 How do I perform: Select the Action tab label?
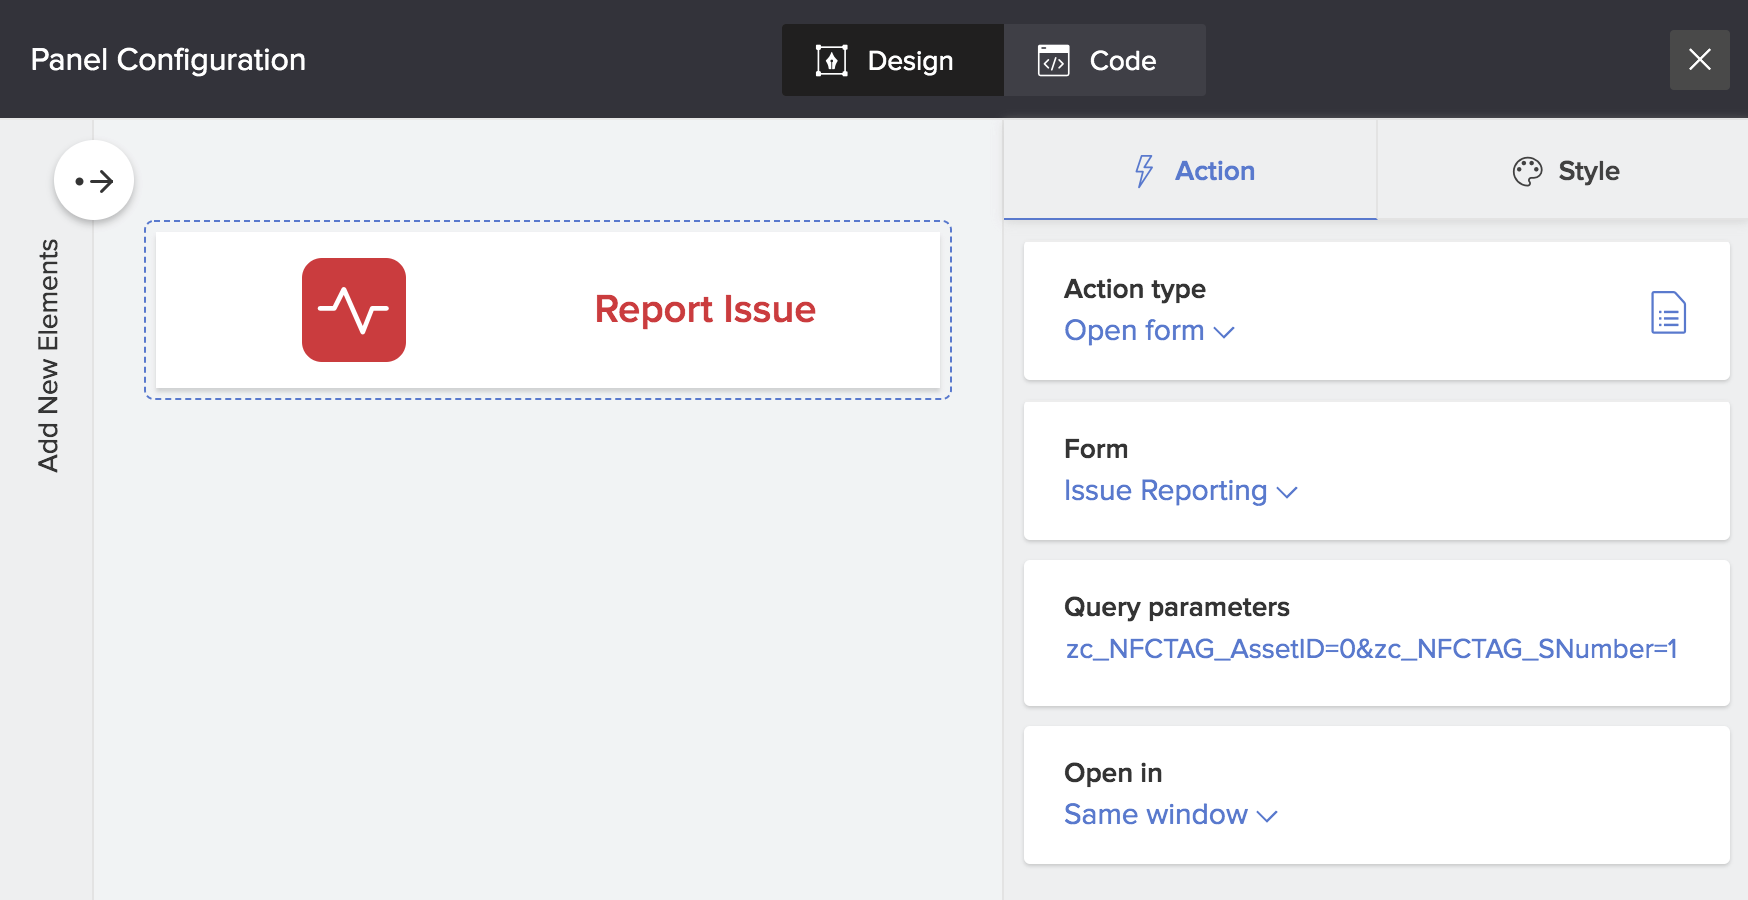coord(1214,171)
